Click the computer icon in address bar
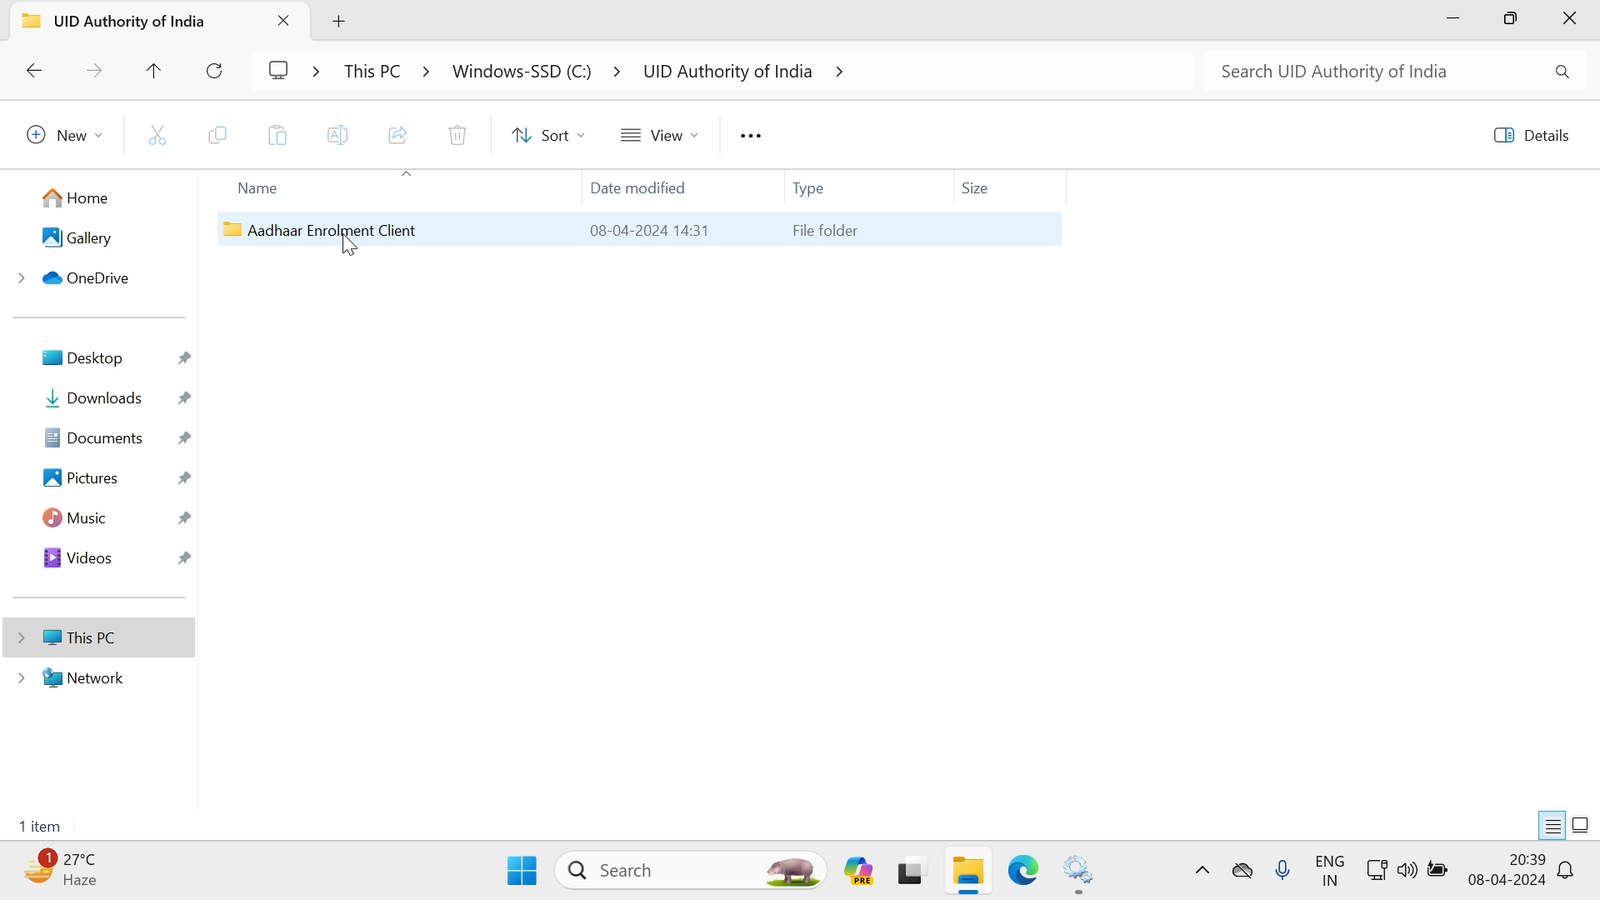The image size is (1600, 900). (x=279, y=71)
